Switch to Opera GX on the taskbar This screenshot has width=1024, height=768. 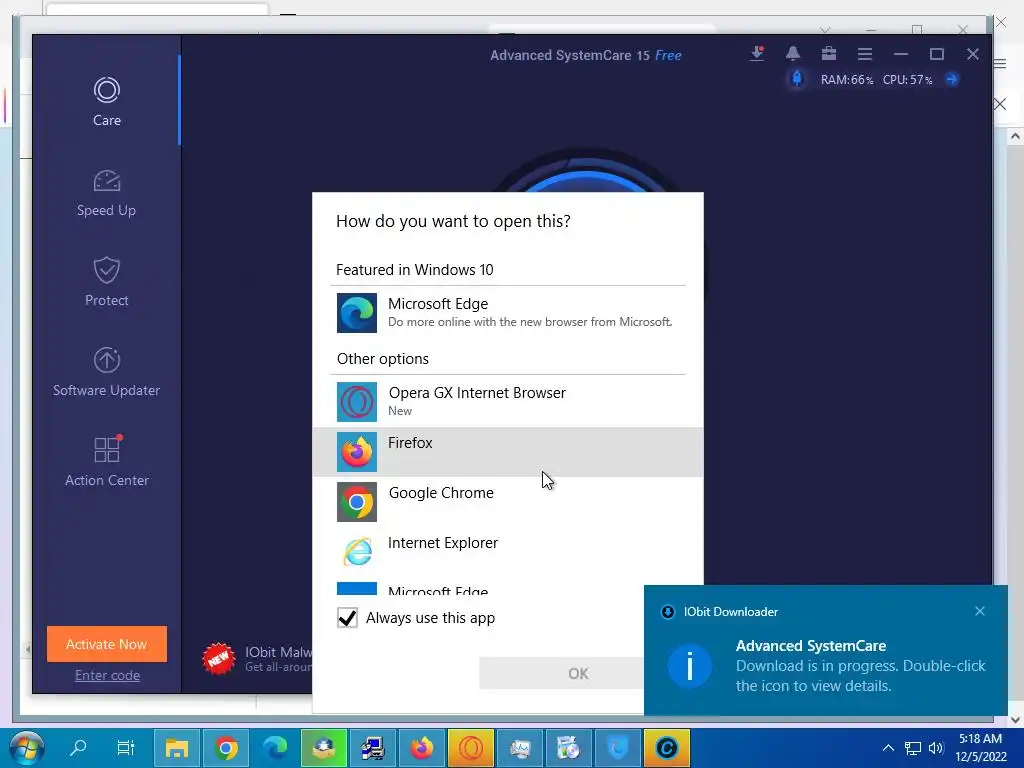click(470, 748)
